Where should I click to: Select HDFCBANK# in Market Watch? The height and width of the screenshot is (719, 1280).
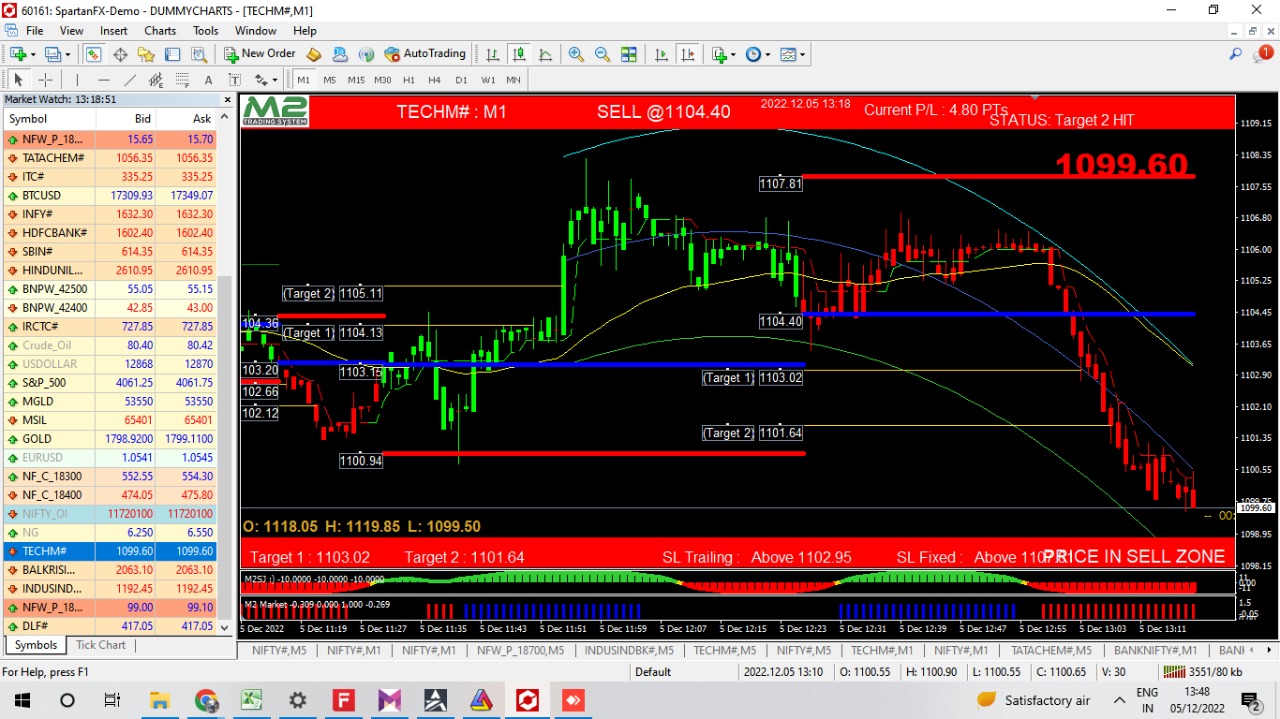[109, 233]
